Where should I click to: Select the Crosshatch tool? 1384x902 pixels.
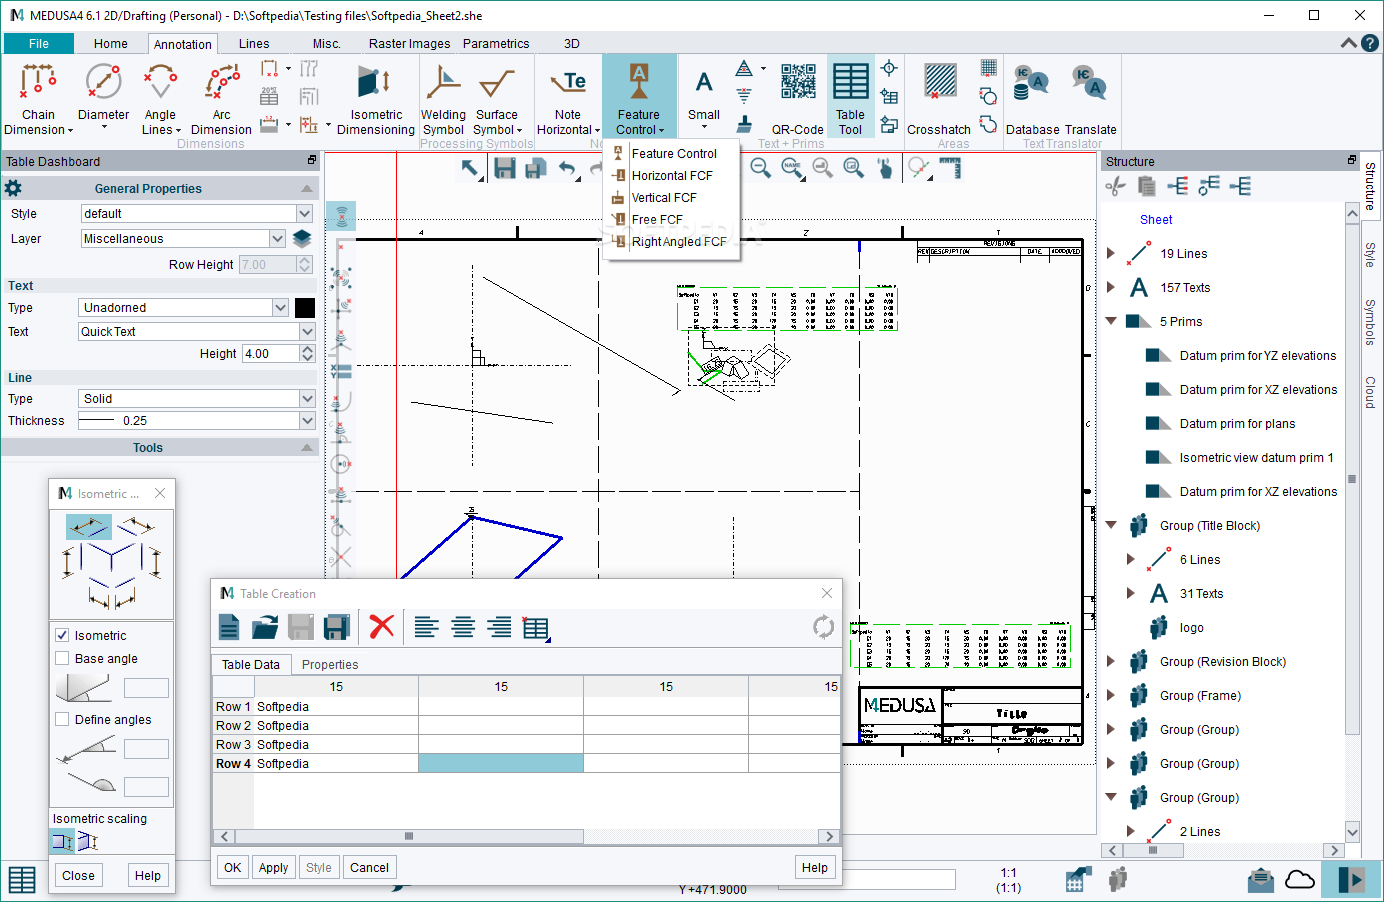coord(939,98)
